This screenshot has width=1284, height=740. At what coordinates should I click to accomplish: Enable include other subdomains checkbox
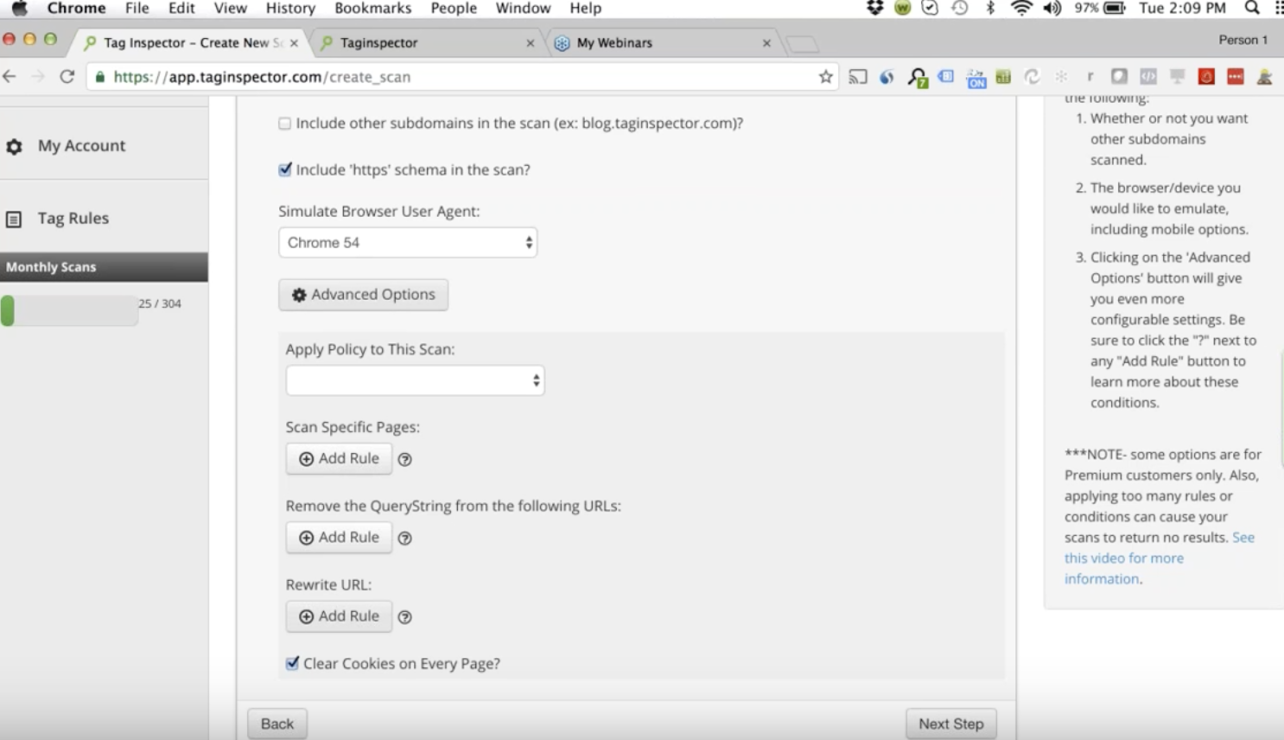click(285, 124)
